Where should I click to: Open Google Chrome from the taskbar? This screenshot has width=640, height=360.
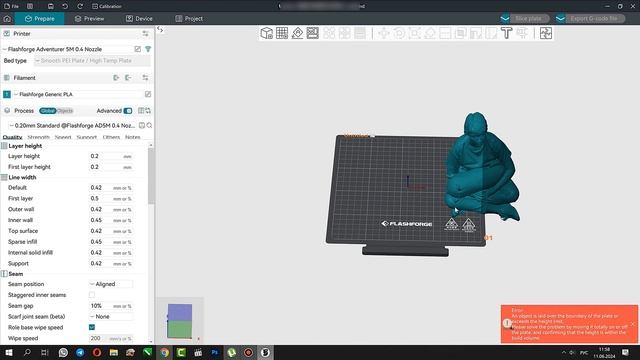[164, 352]
